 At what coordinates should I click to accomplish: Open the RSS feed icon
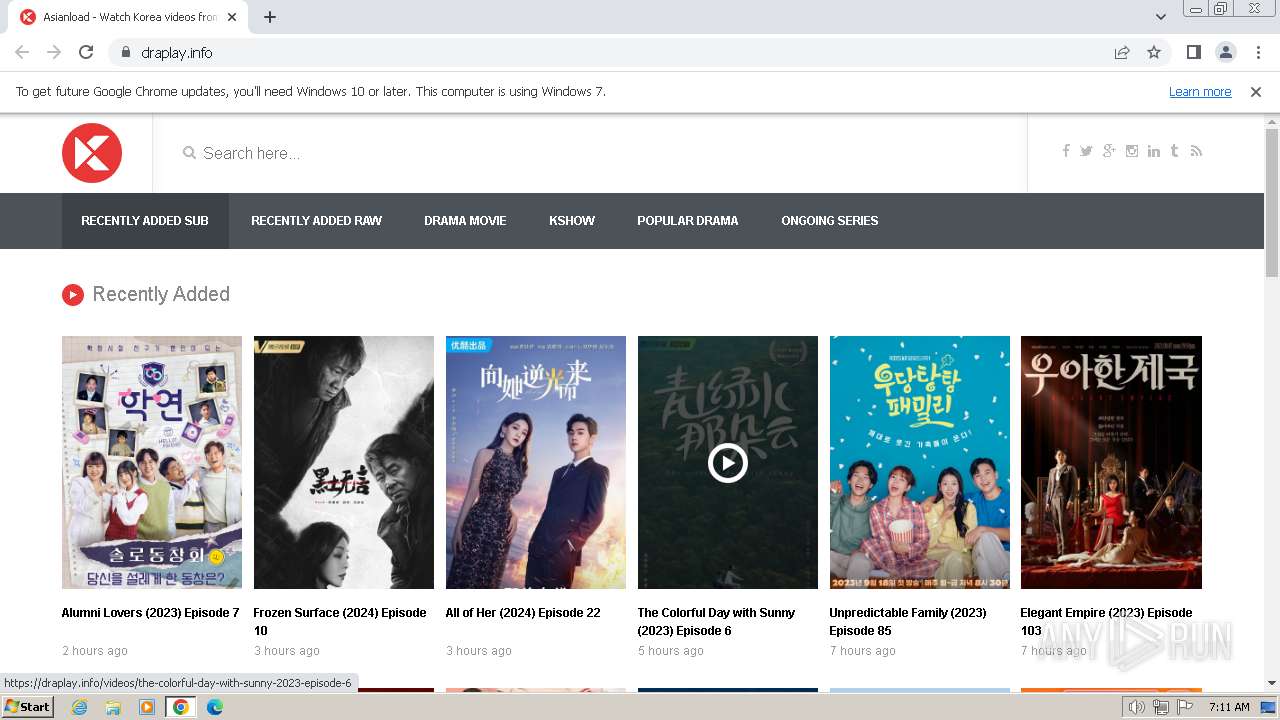point(1196,151)
